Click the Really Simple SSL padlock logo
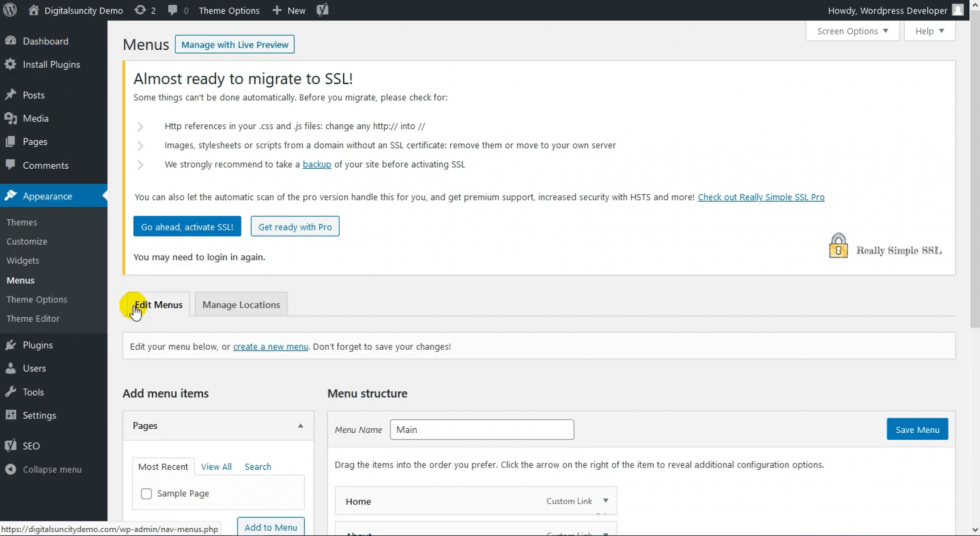Screen dimensions: 980x536 (x=838, y=246)
